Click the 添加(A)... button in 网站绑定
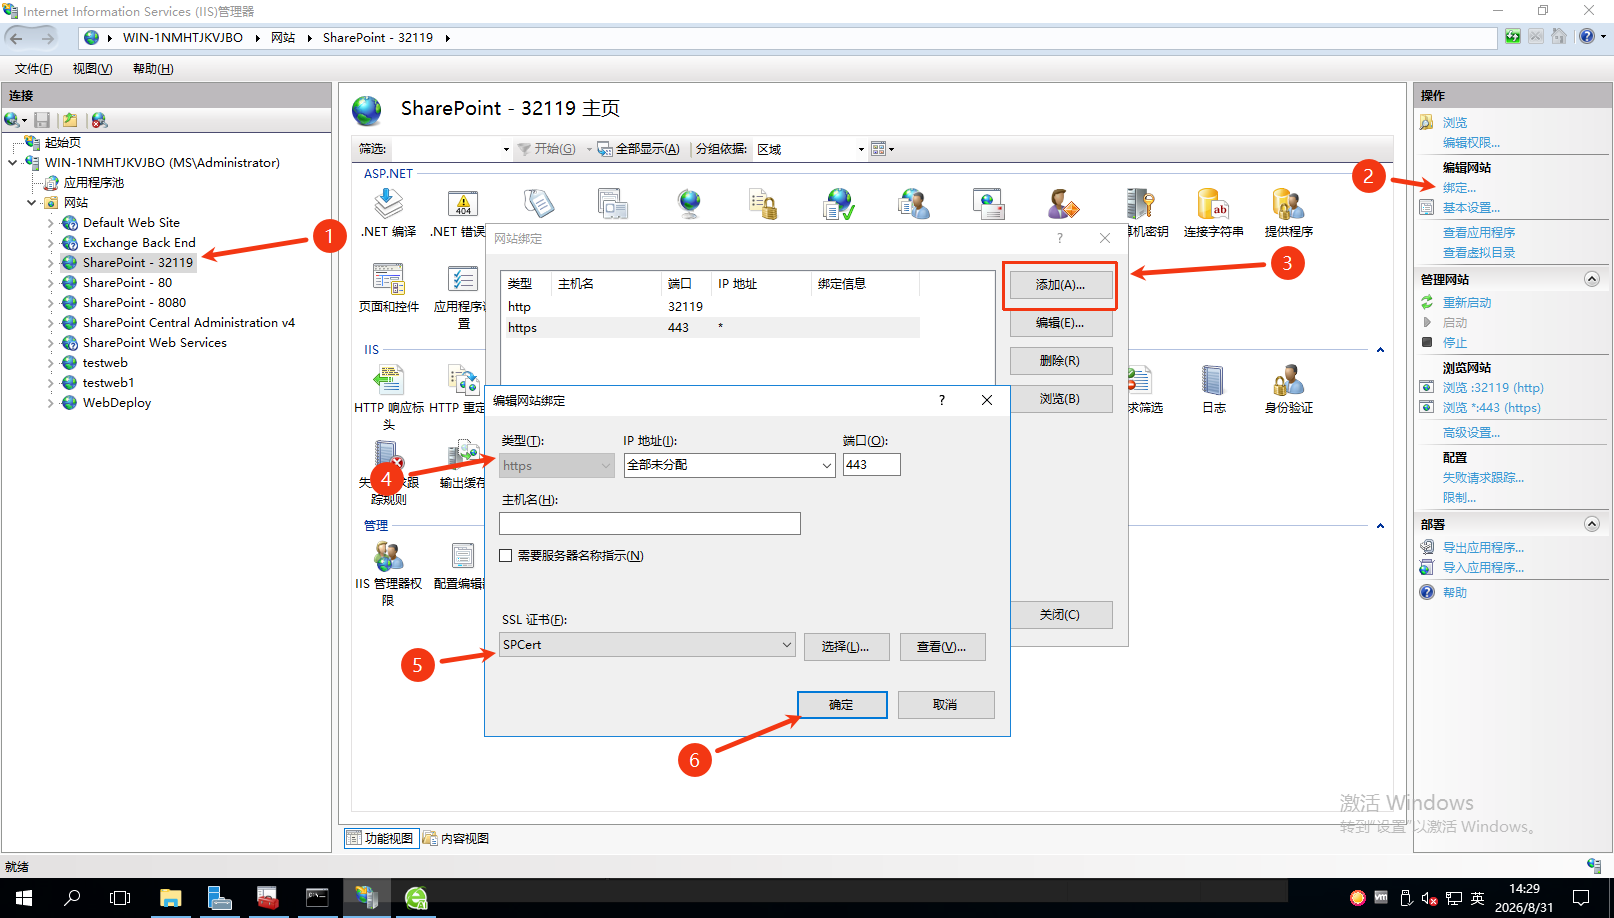Viewport: 1614px width, 918px height. tap(1060, 285)
